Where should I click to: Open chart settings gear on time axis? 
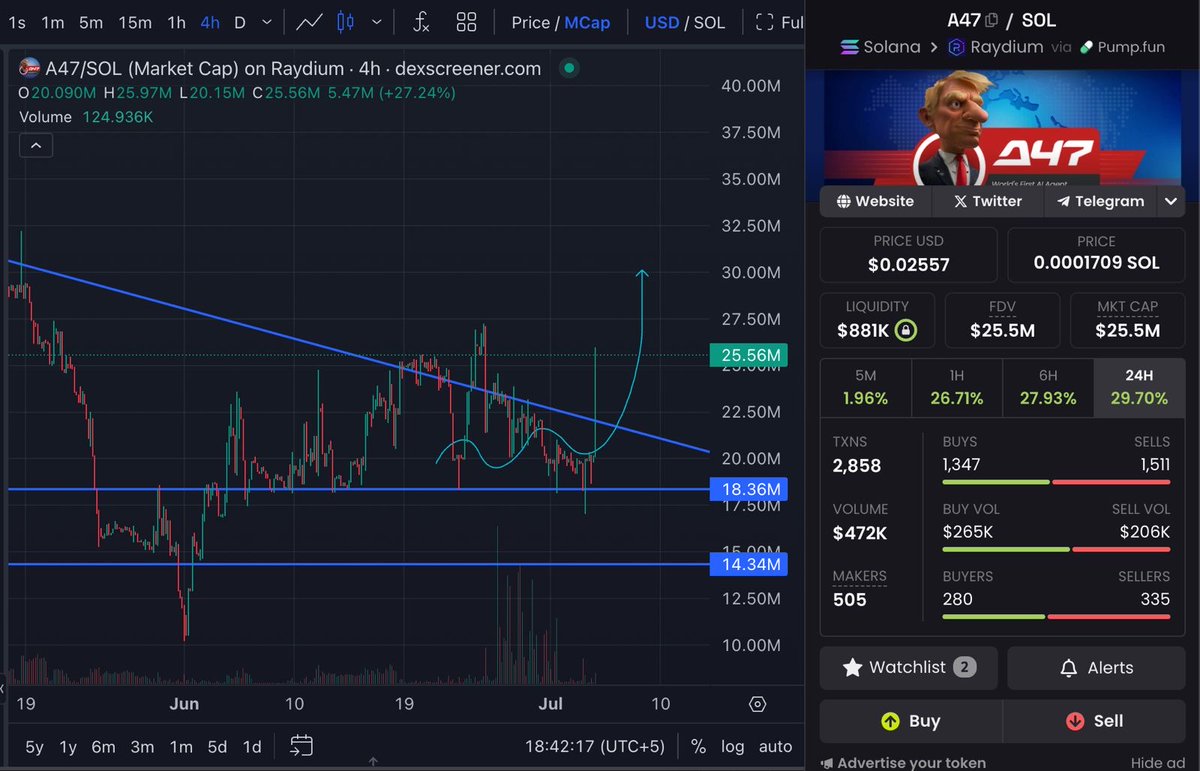(x=757, y=704)
